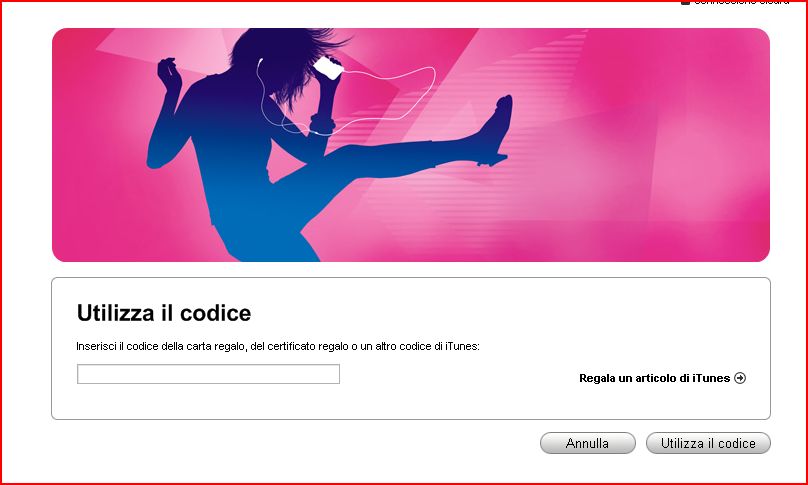Viewport: 808px width, 485px height.
Task: Click the striped pink area of banner
Action: (541, 129)
